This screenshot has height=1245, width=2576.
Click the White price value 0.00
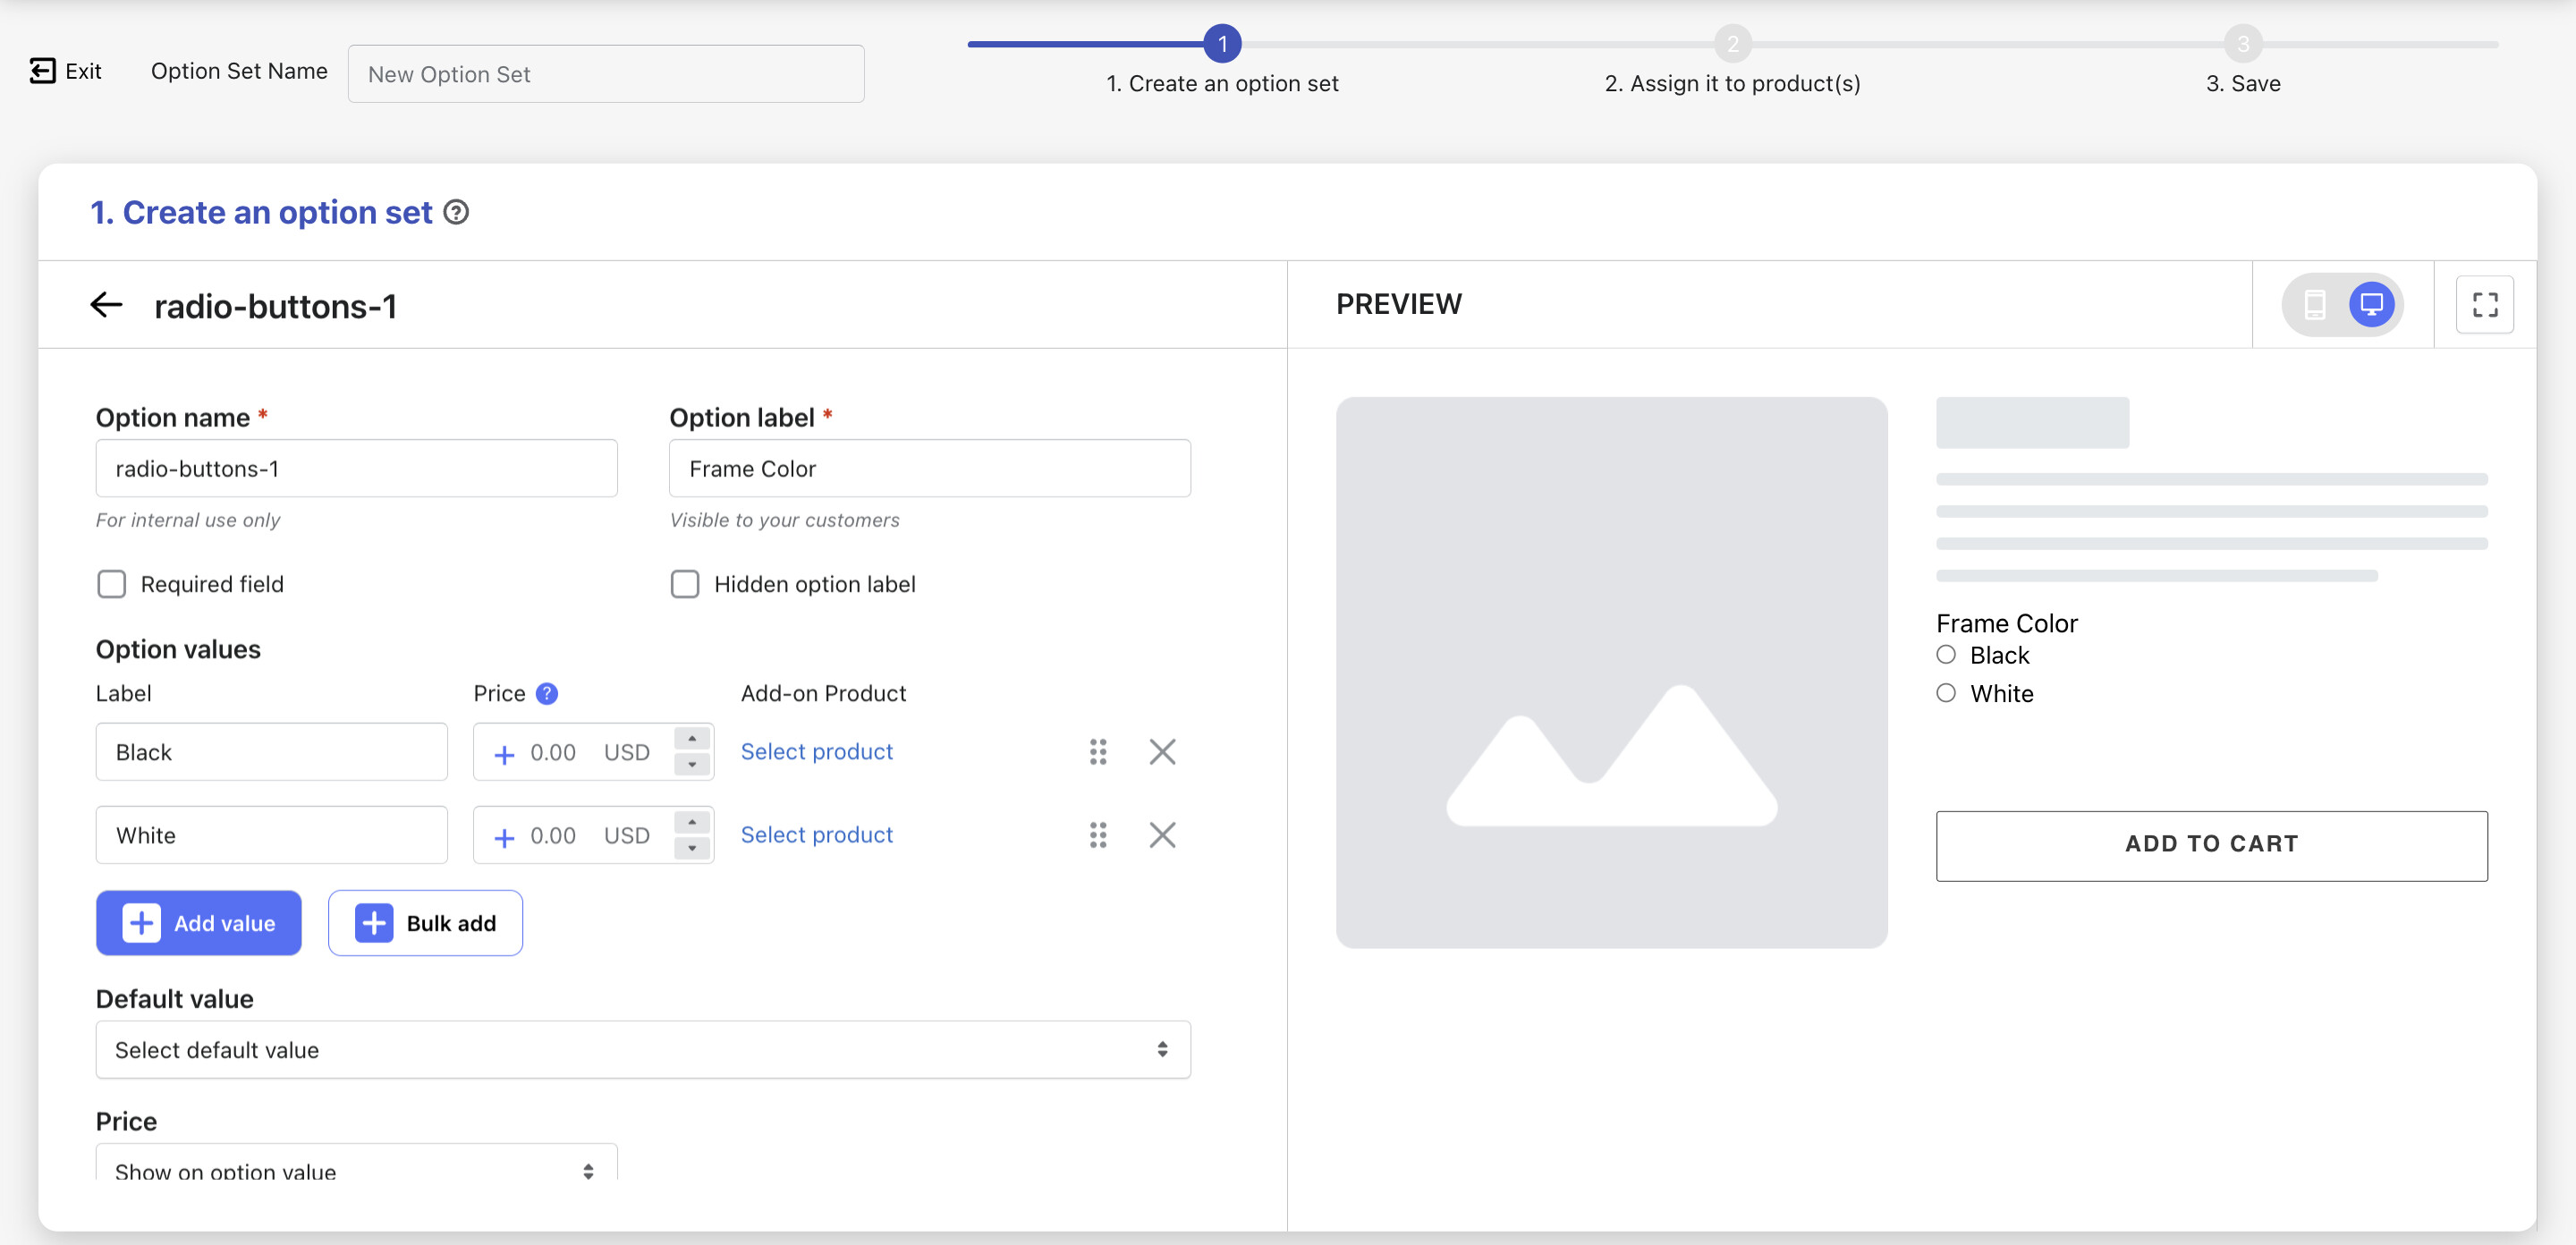pos(552,835)
